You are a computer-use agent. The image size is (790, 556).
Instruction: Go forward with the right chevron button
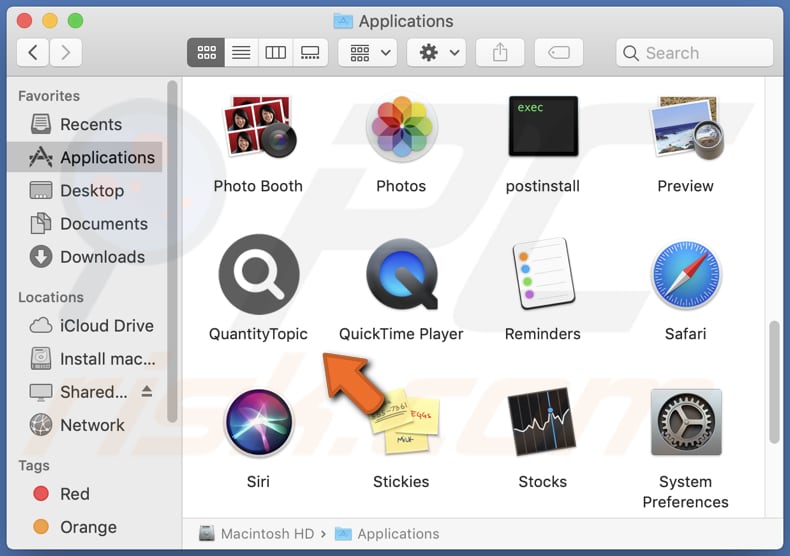(x=65, y=52)
